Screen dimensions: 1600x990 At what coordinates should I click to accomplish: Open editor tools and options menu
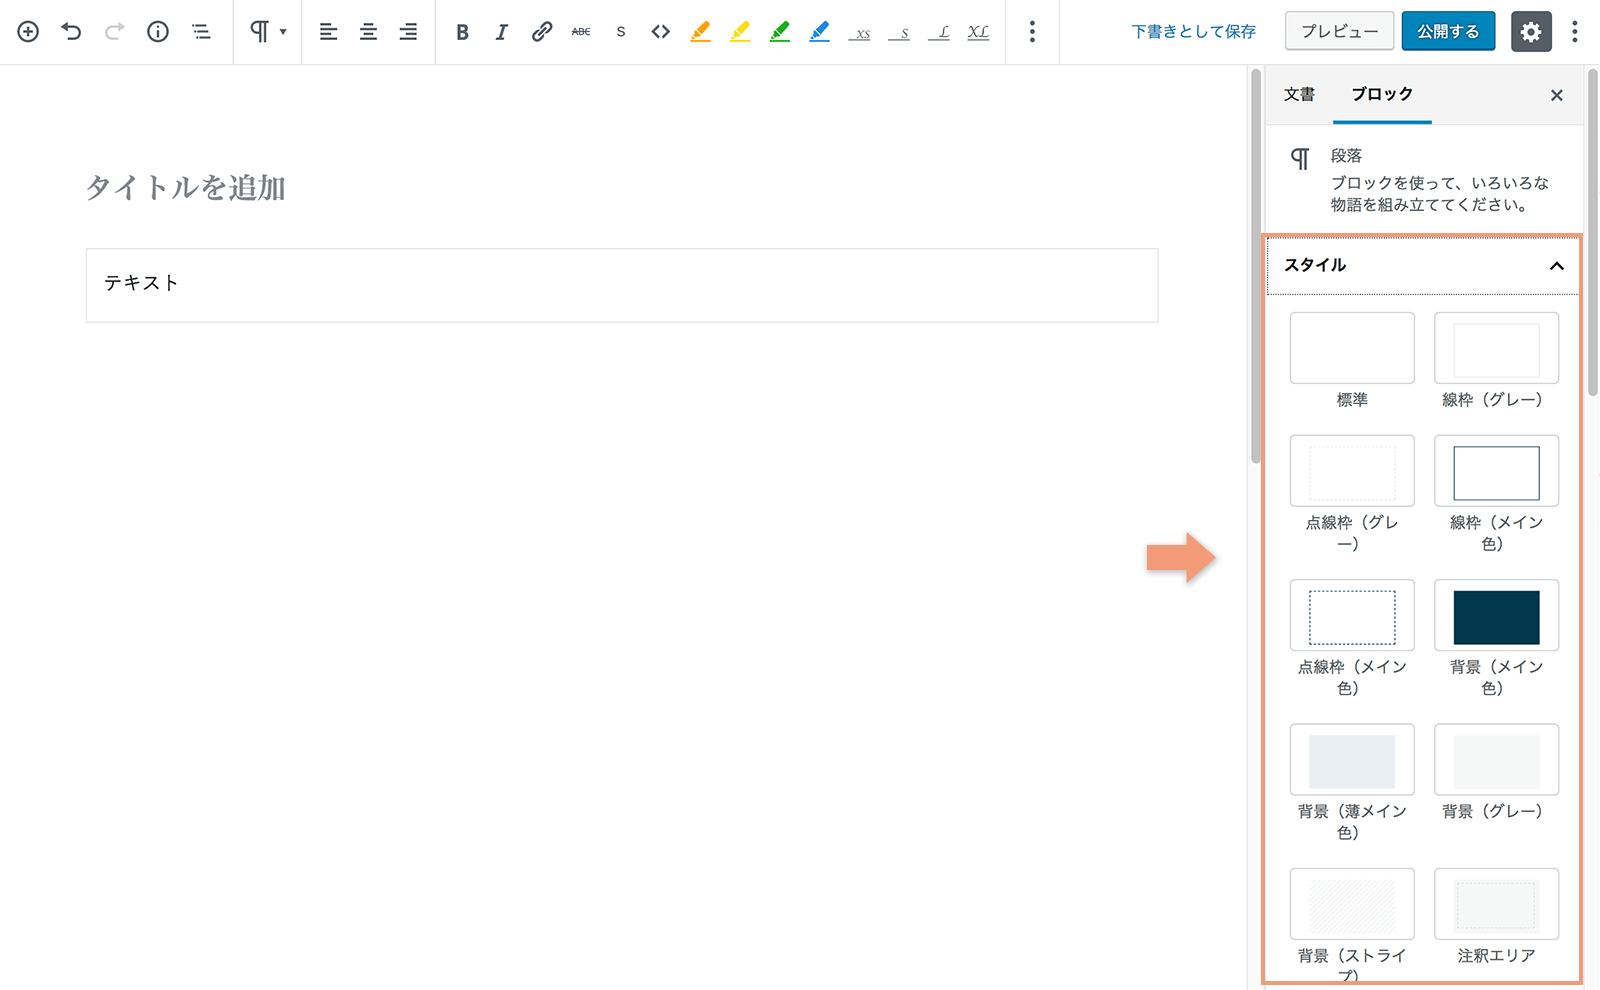click(1575, 32)
